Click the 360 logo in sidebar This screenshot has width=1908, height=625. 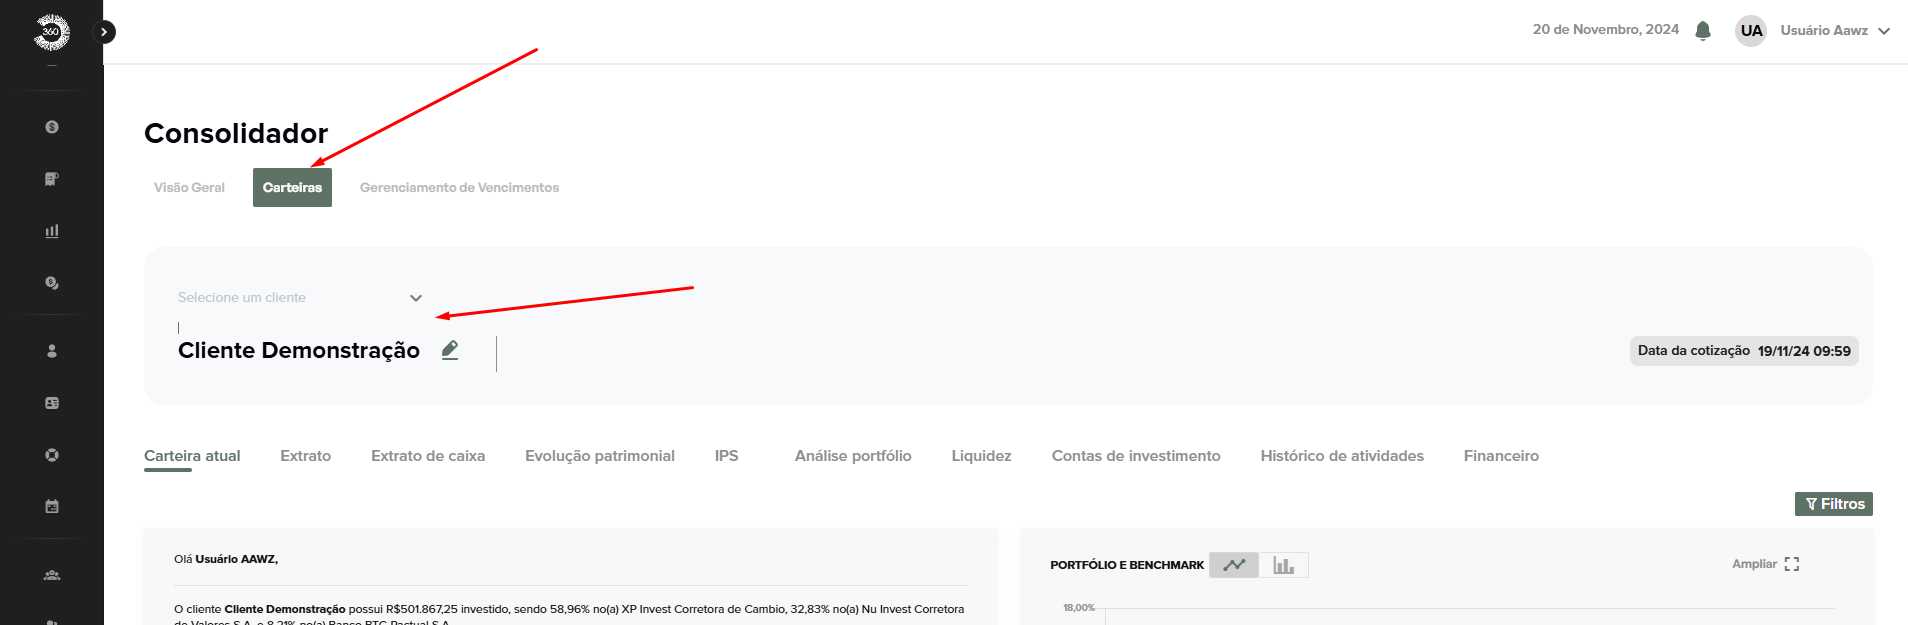[51, 32]
